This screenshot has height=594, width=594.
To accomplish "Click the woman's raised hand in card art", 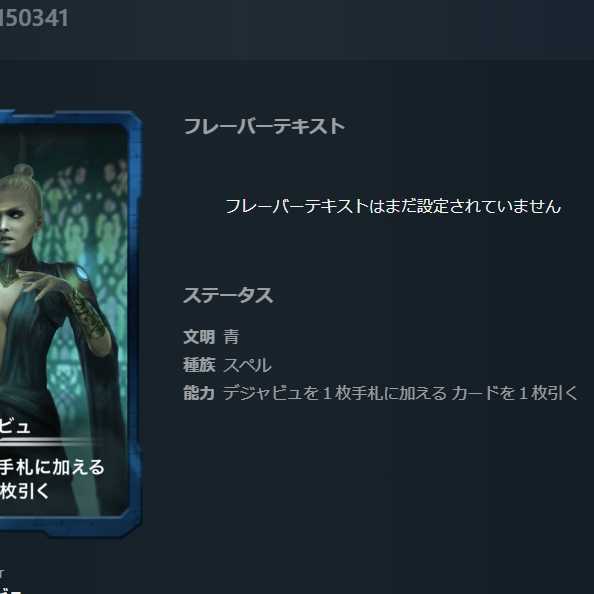I will (42, 282).
